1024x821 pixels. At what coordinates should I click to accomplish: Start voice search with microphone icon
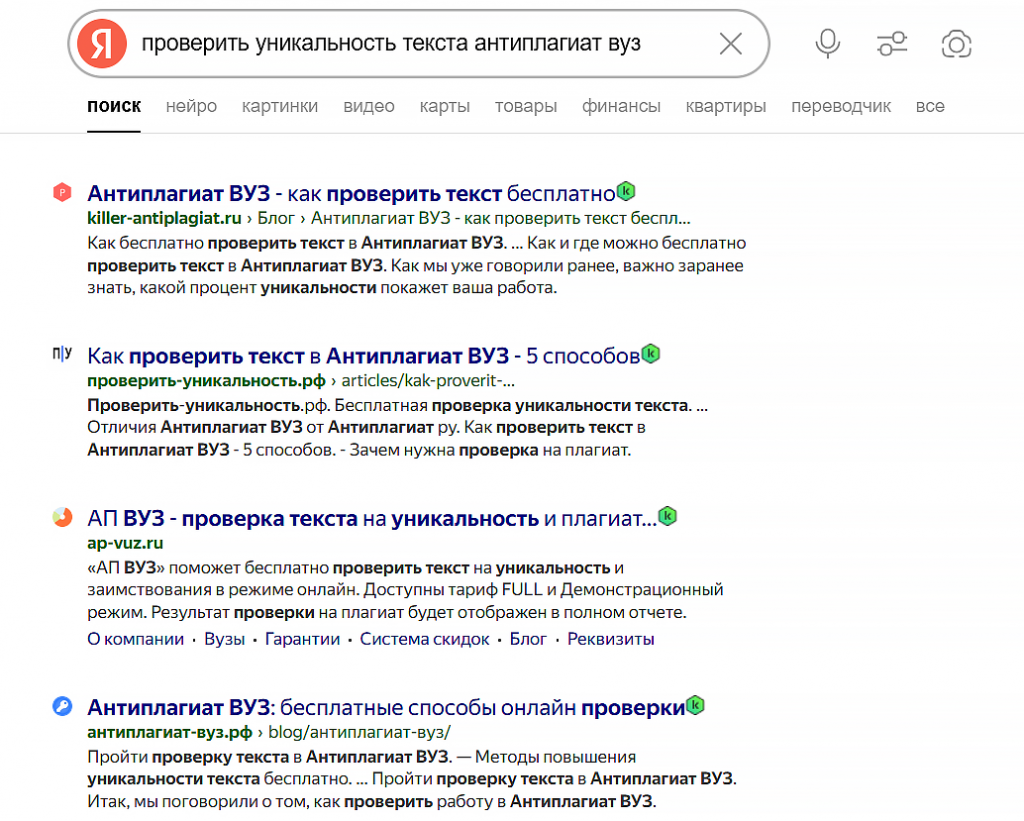(x=827, y=44)
